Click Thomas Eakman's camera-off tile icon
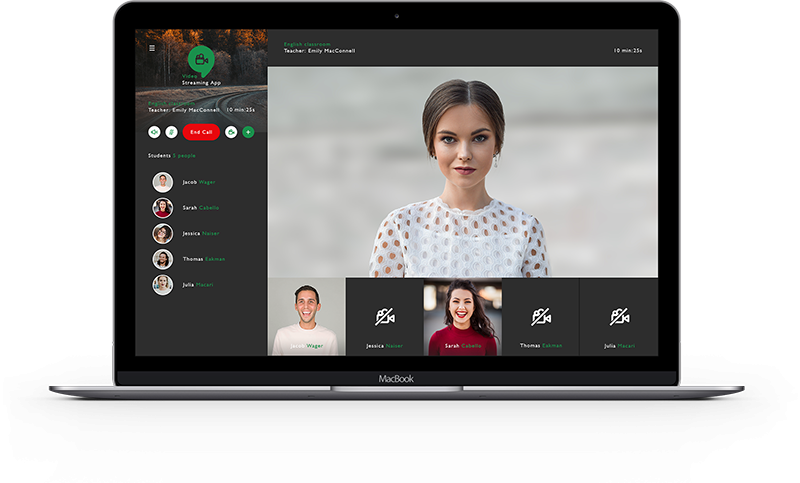This screenshot has height=483, width=800. pos(540,316)
